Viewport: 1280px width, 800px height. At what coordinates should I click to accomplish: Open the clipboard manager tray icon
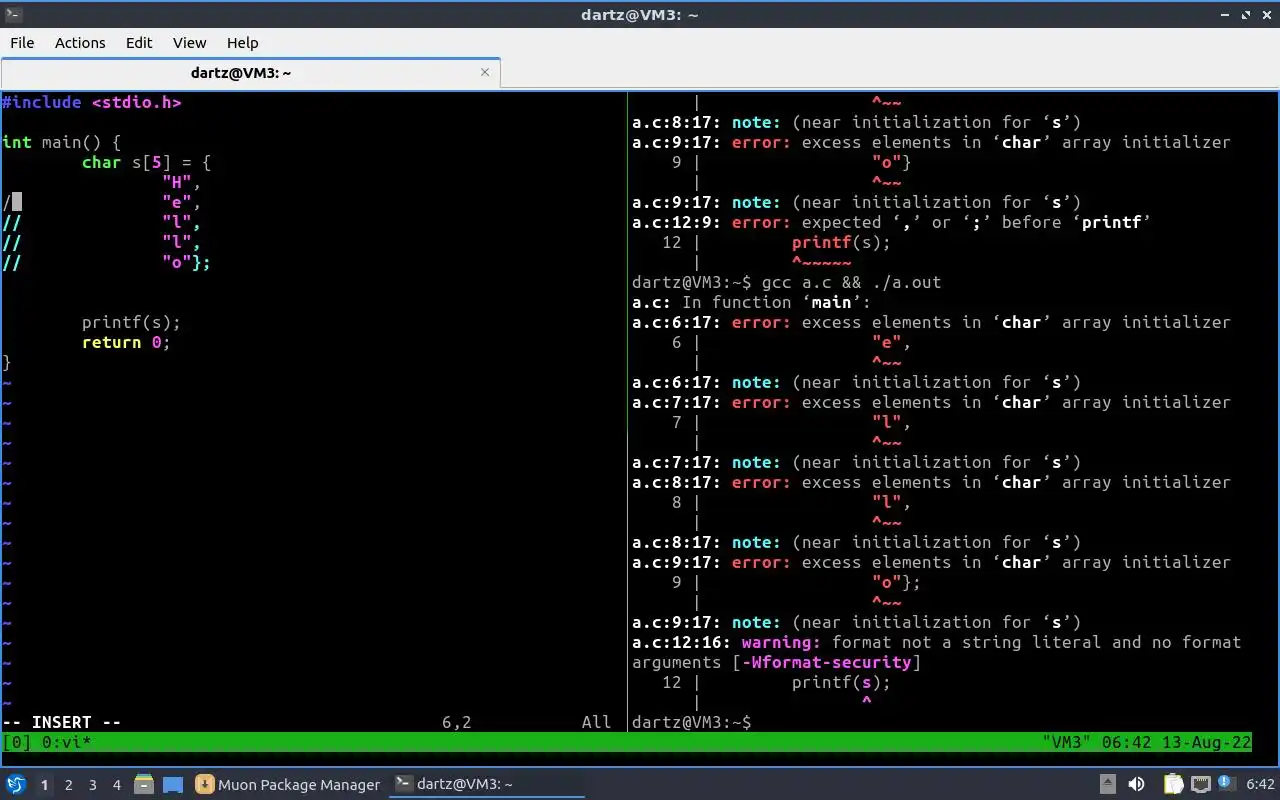[x=1173, y=784]
